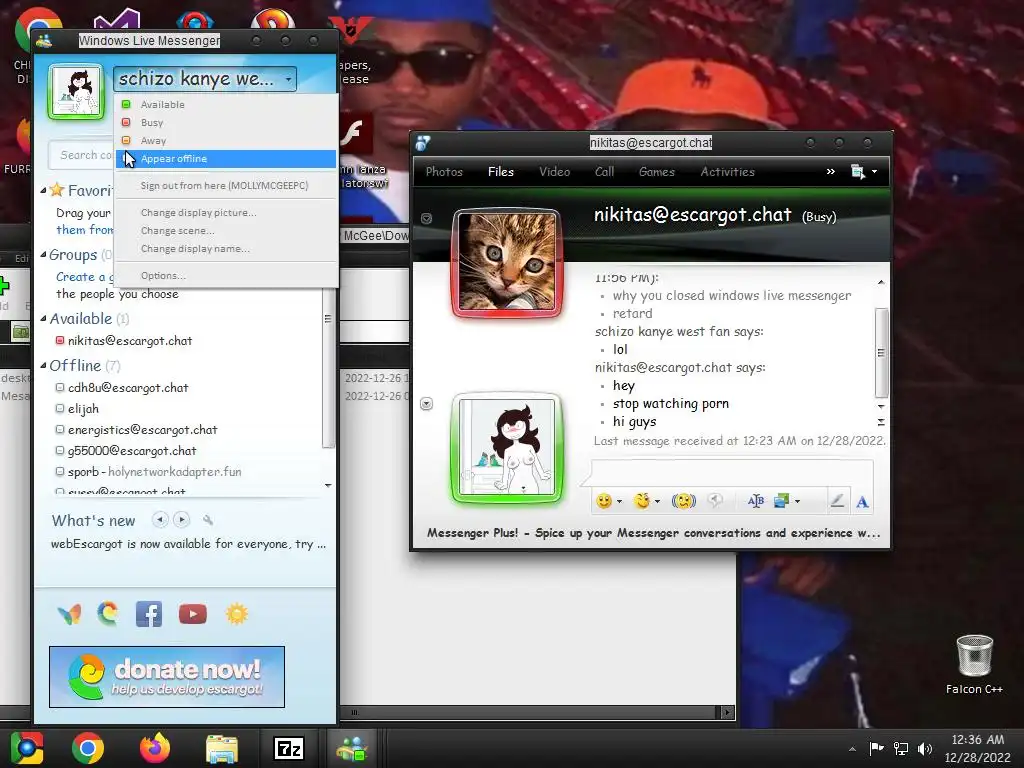Send a nudge with the shaking face icon
This screenshot has height=768, width=1024.
click(684, 501)
